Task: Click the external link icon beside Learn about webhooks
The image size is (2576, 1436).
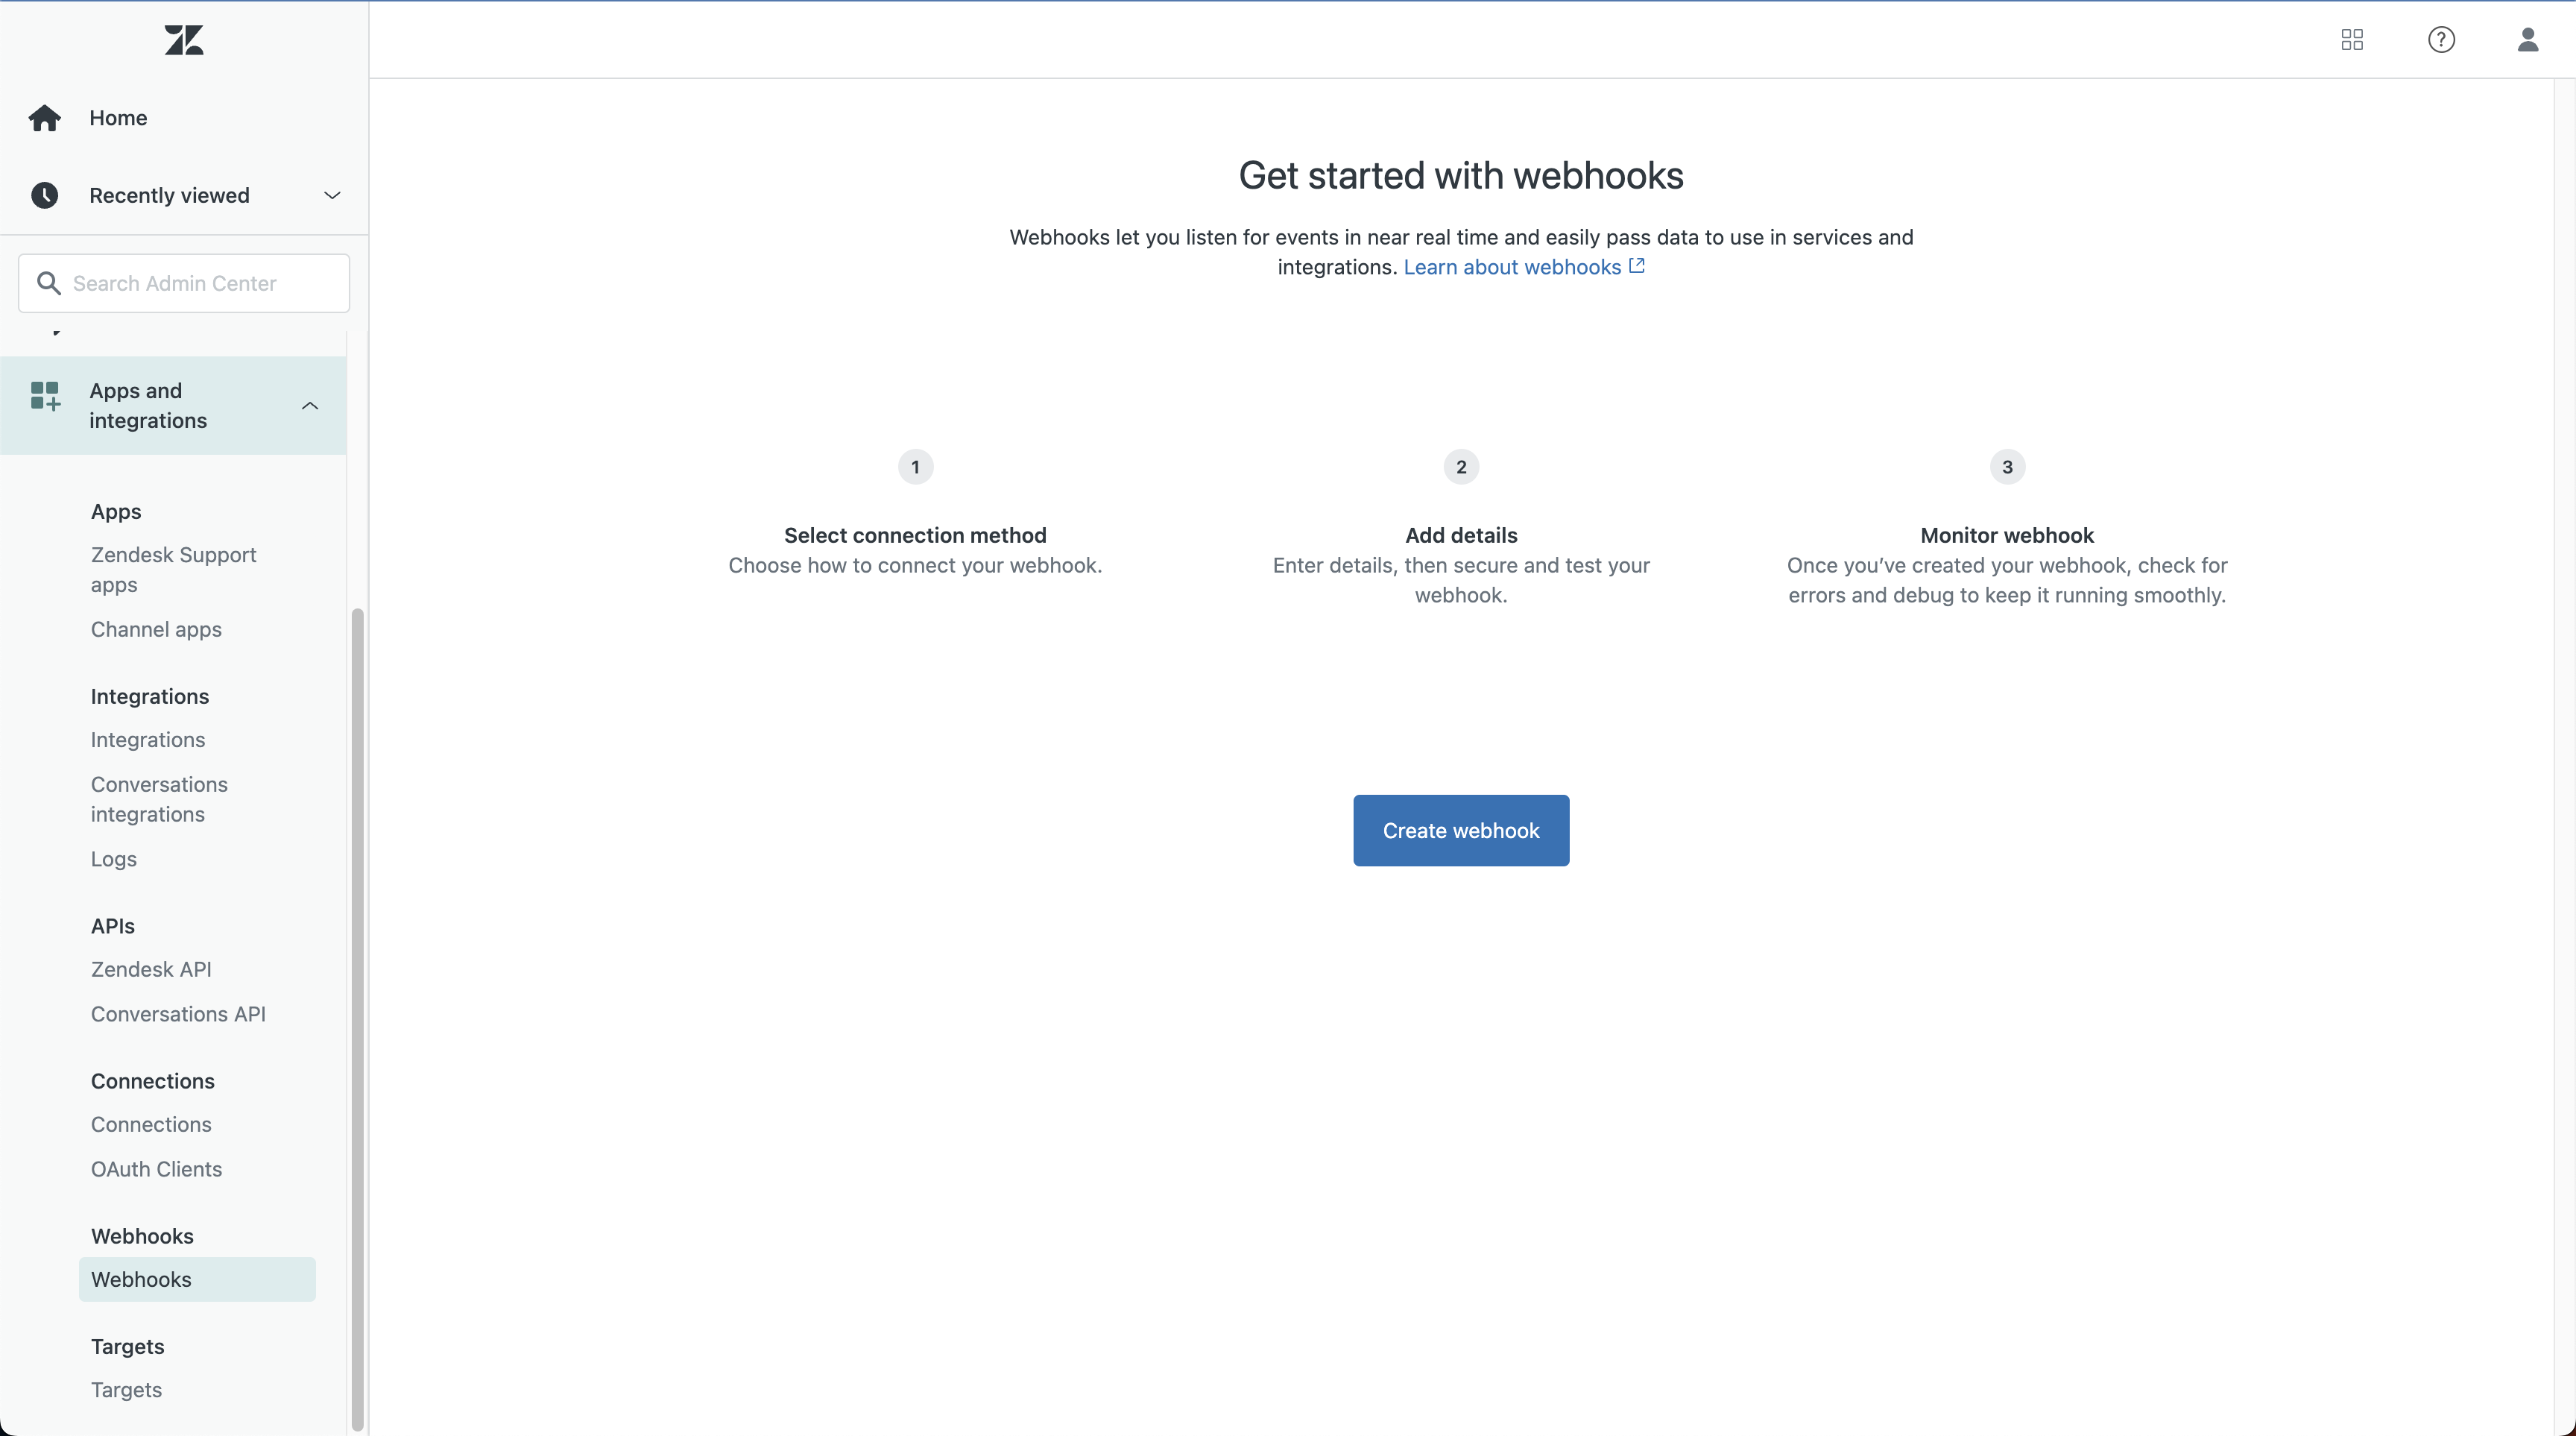Action: click(x=1637, y=266)
